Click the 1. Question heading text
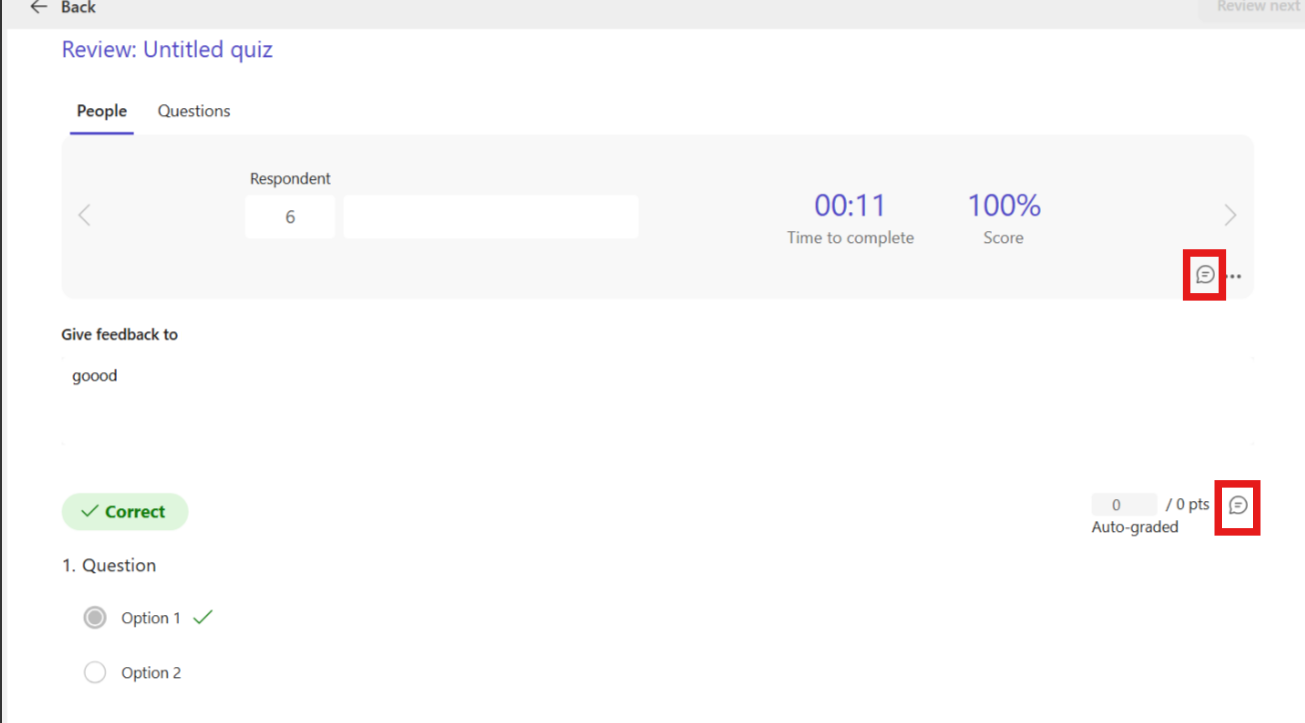Screen dimensions: 1305x723 (109, 566)
